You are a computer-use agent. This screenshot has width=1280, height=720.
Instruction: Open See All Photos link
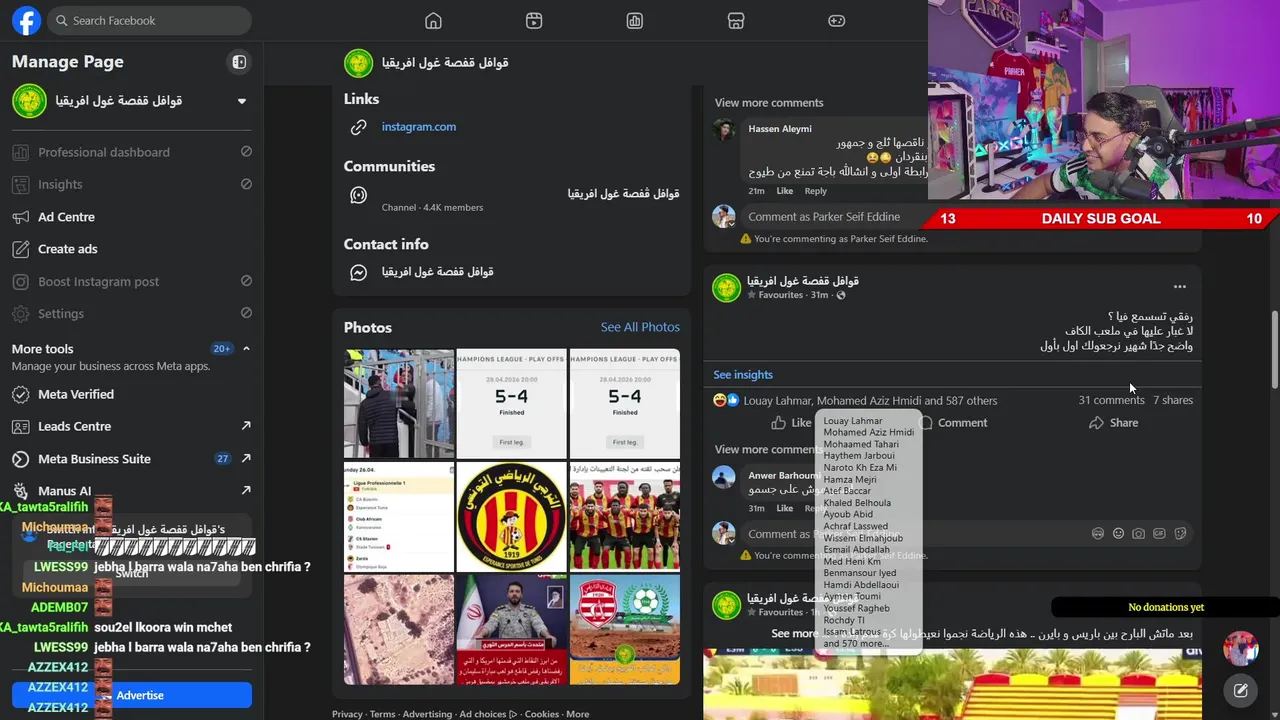(640, 327)
